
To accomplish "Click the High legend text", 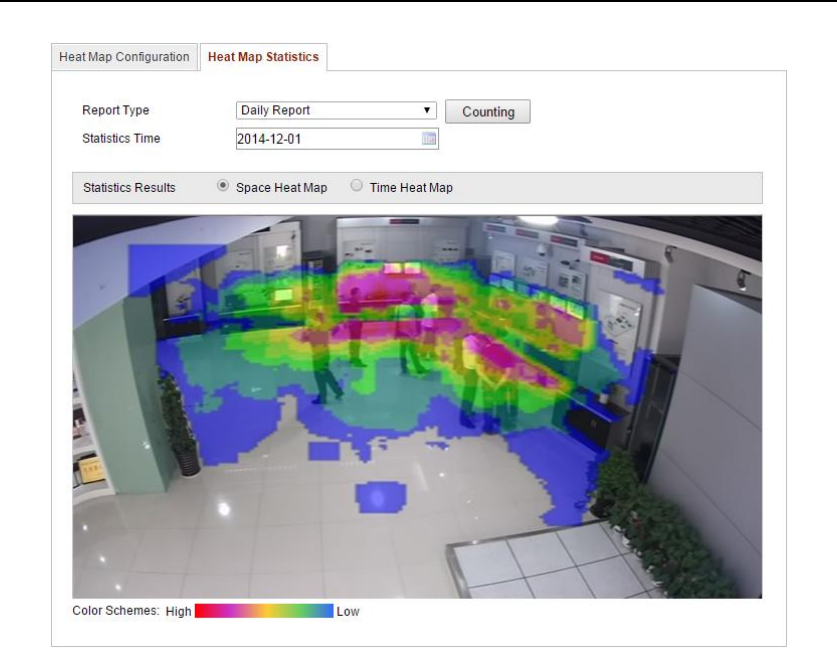I will point(178,612).
